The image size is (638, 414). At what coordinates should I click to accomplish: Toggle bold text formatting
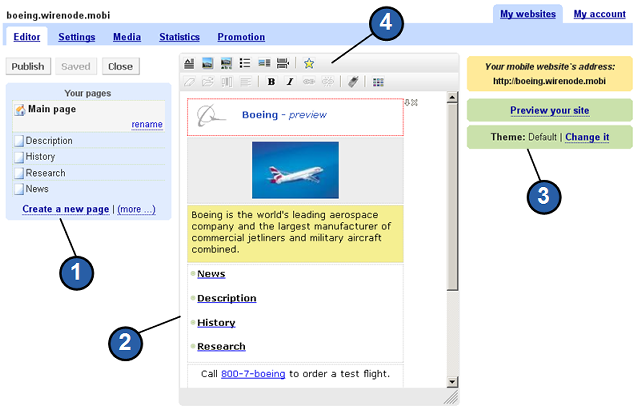(x=272, y=82)
